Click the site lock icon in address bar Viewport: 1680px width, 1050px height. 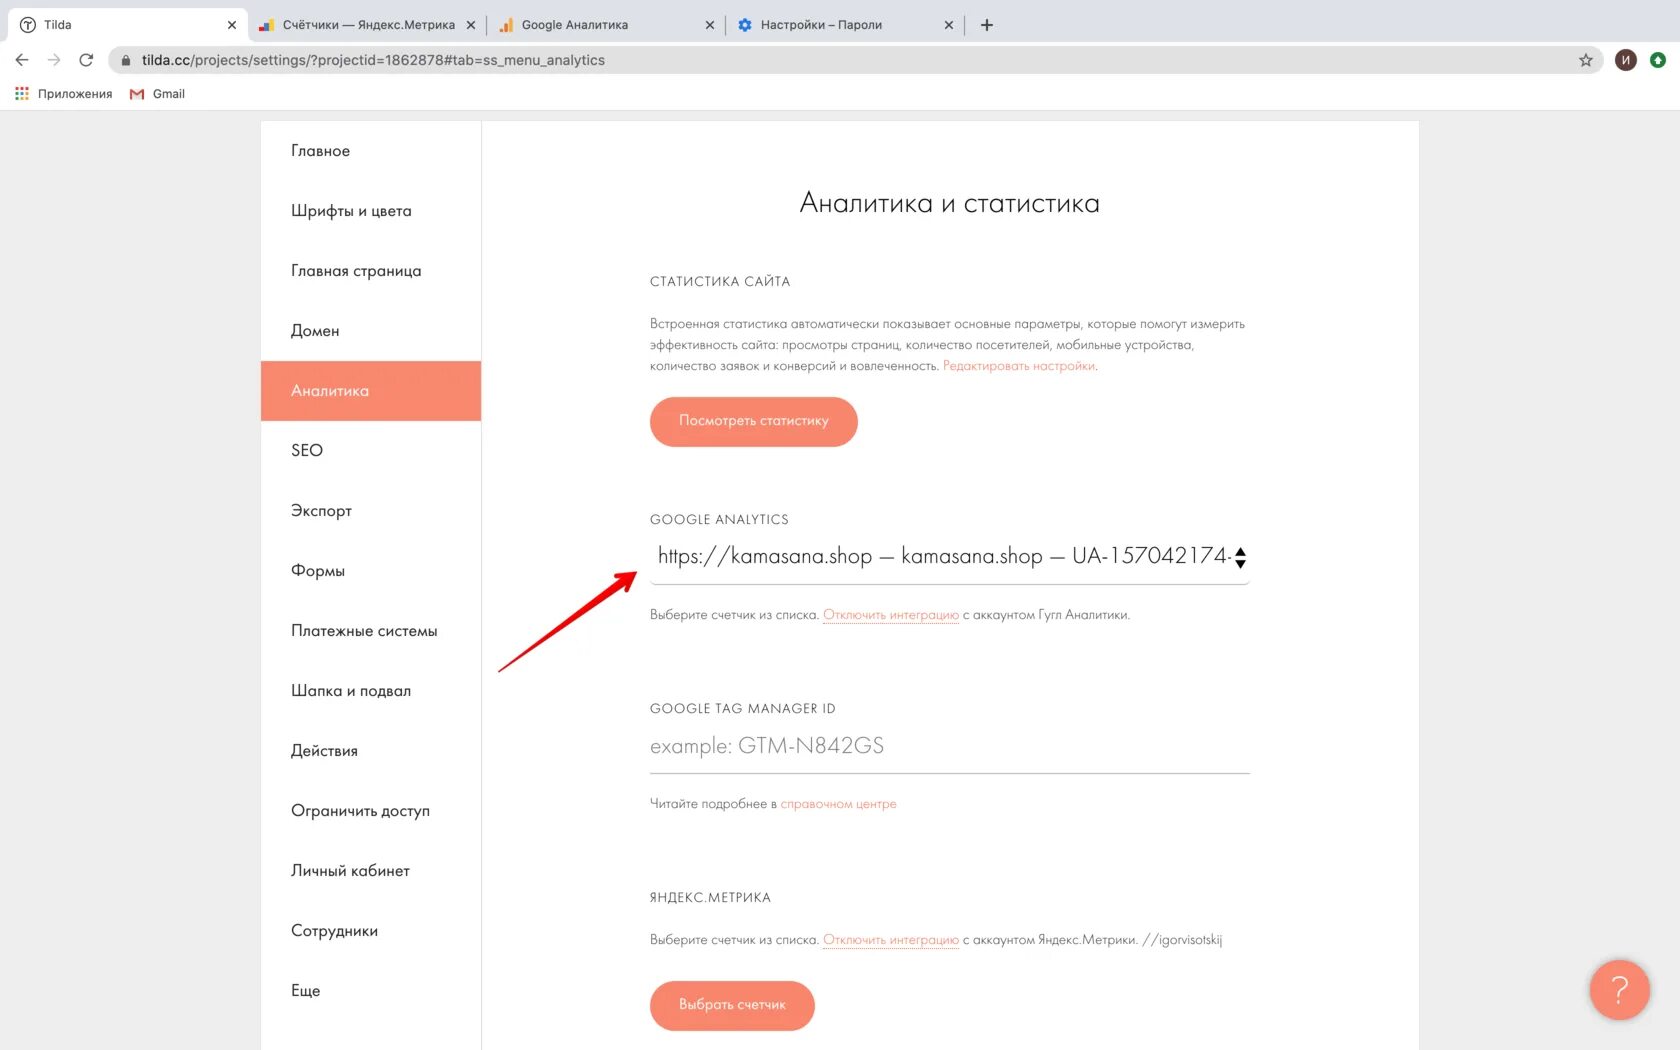pyautogui.click(x=126, y=60)
